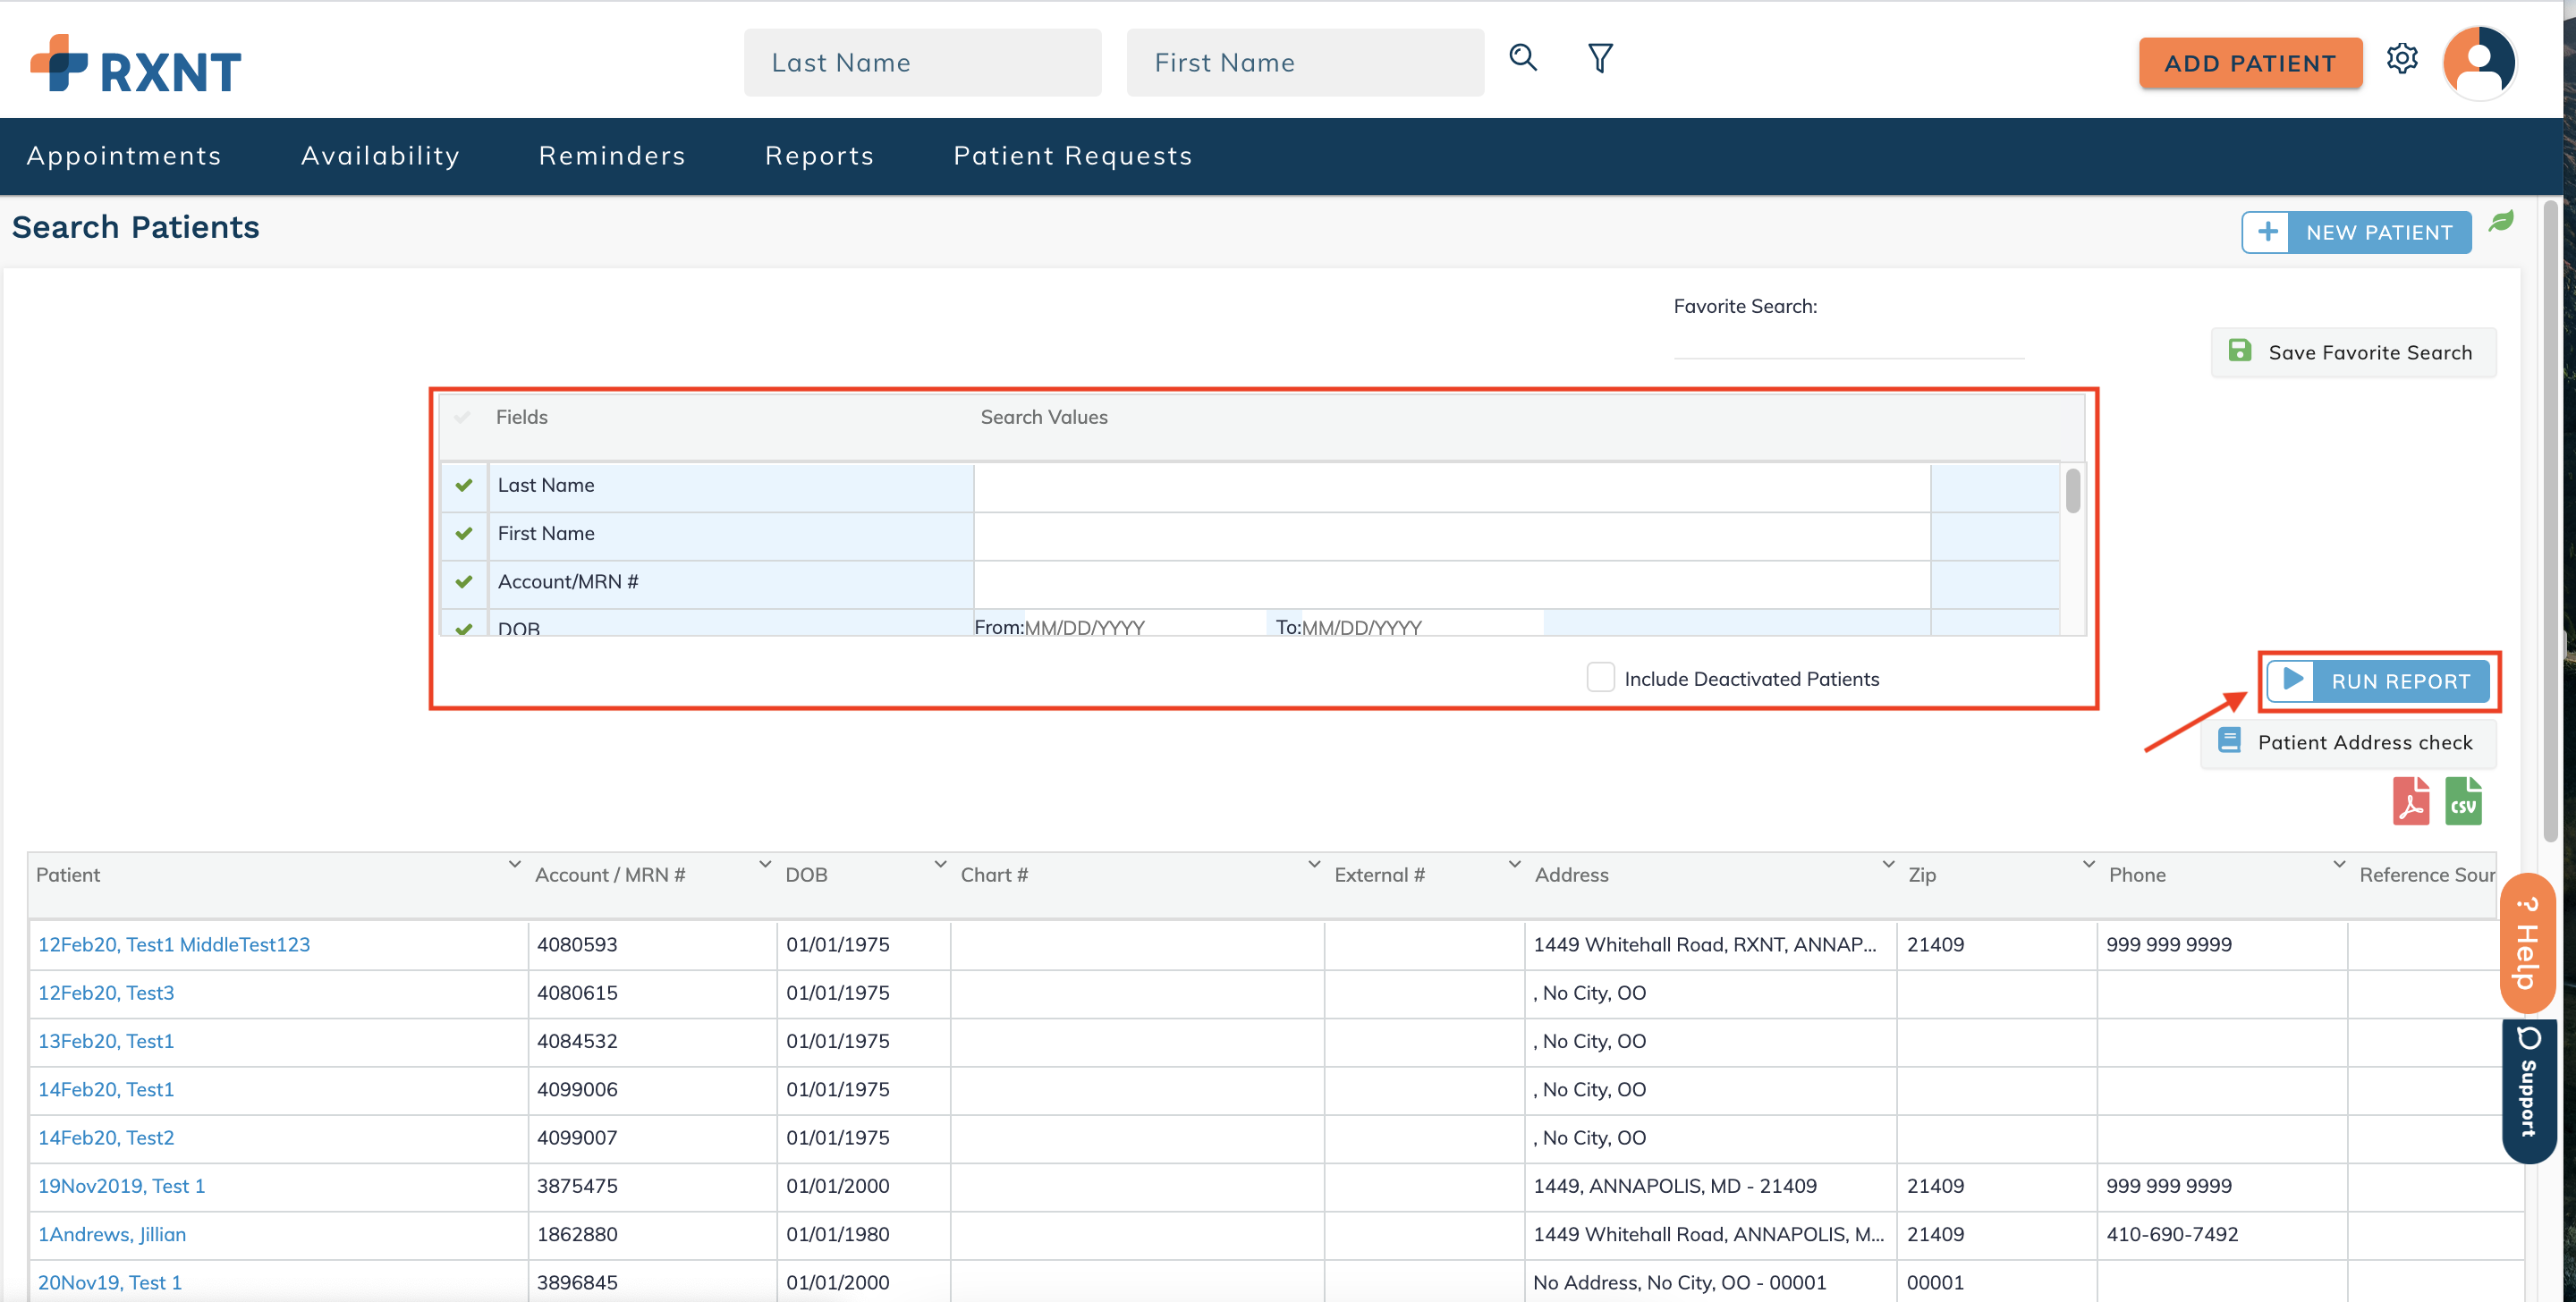The image size is (2576, 1302).
Task: Toggle the select-all Fields header checkmark
Action: pyautogui.click(x=462, y=417)
